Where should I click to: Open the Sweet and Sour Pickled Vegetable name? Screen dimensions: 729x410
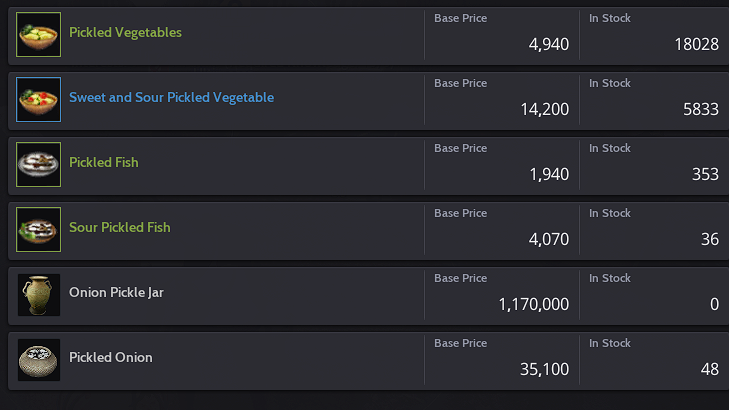click(171, 98)
